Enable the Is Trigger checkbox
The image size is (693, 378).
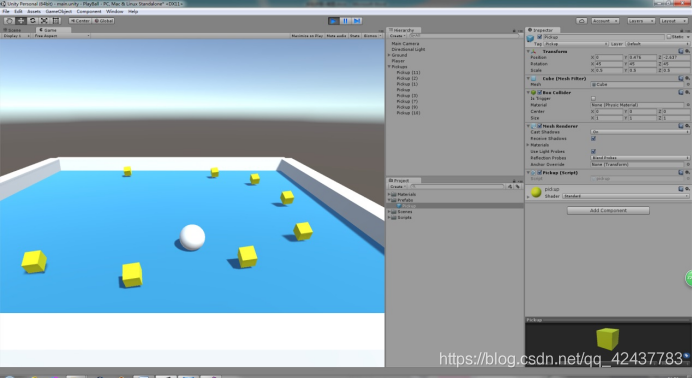pos(594,99)
